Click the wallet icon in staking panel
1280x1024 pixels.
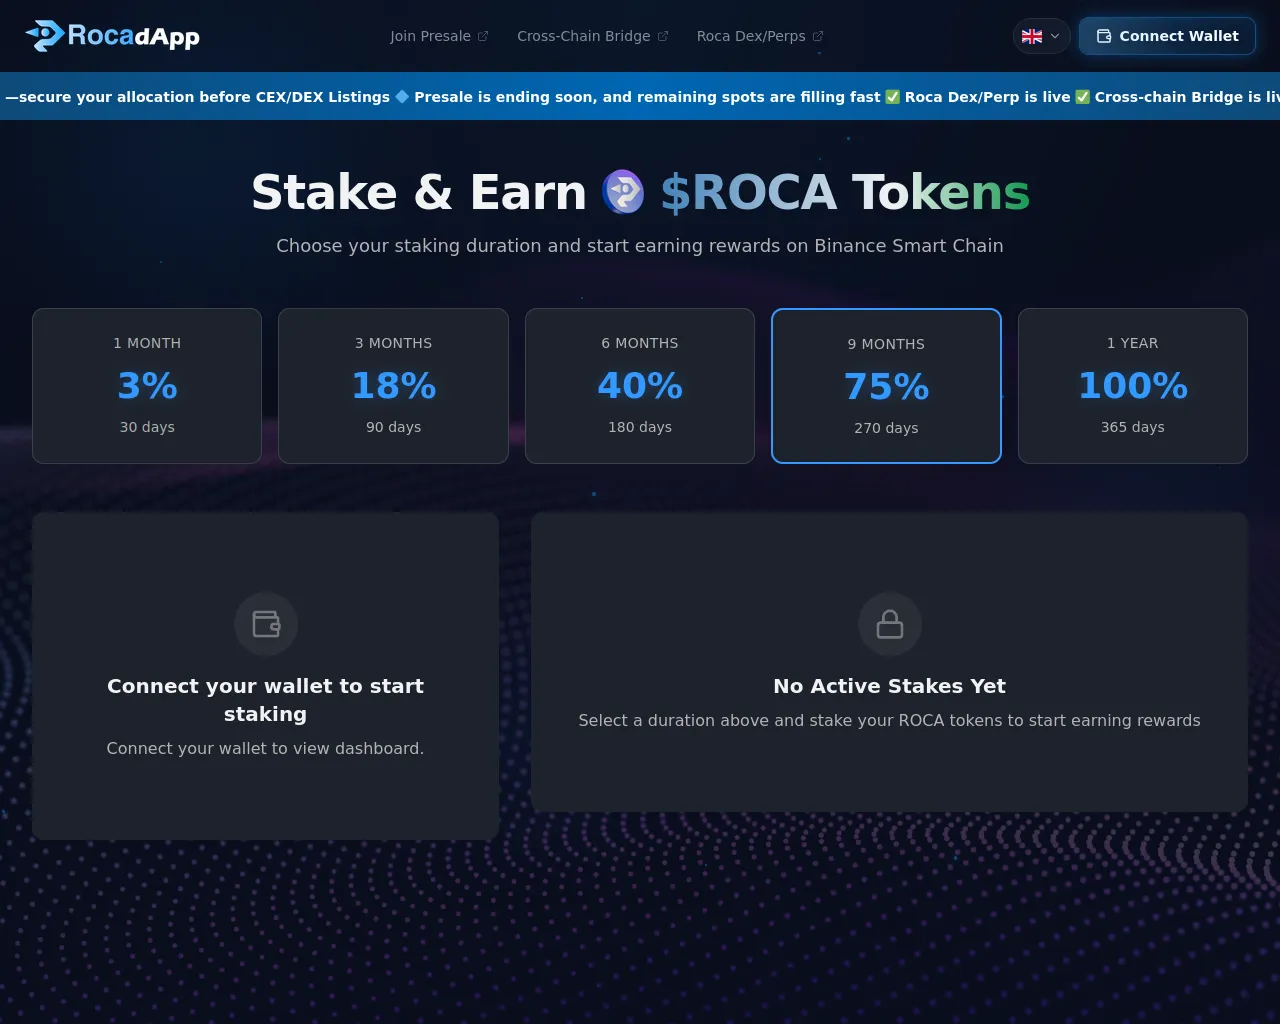(x=266, y=624)
